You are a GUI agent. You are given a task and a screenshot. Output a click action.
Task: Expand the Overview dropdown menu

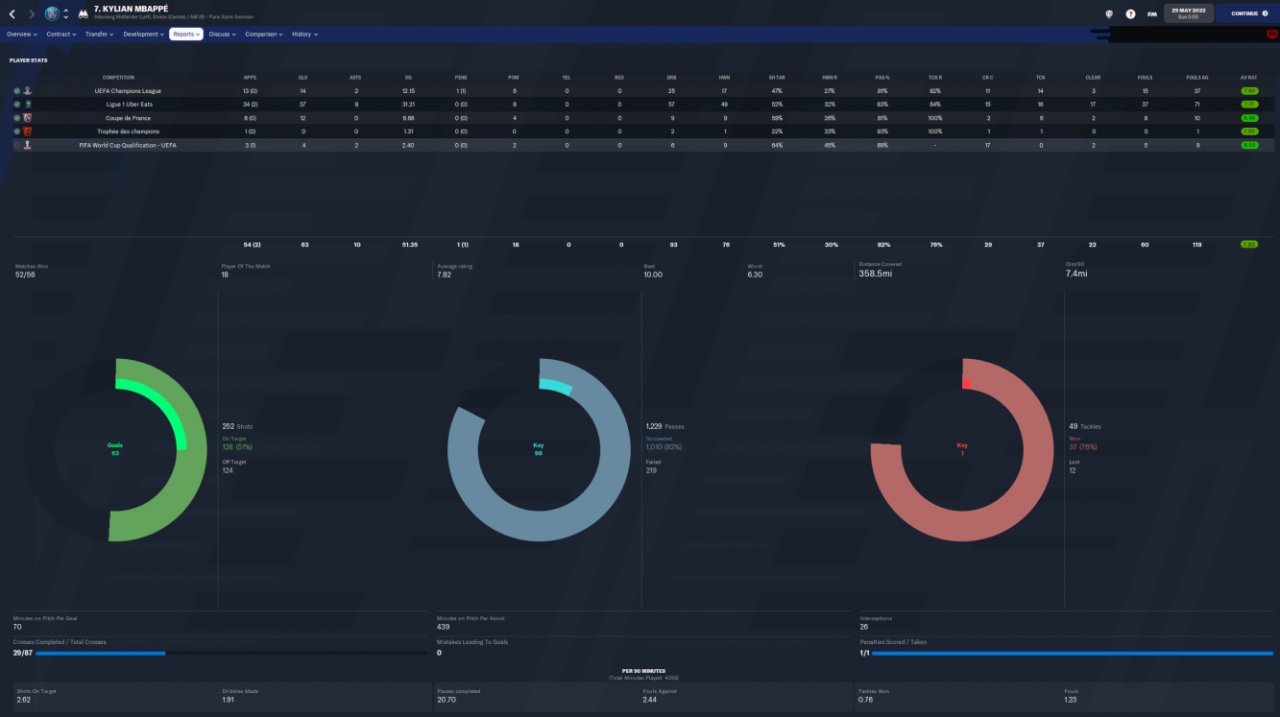click(x=22, y=34)
